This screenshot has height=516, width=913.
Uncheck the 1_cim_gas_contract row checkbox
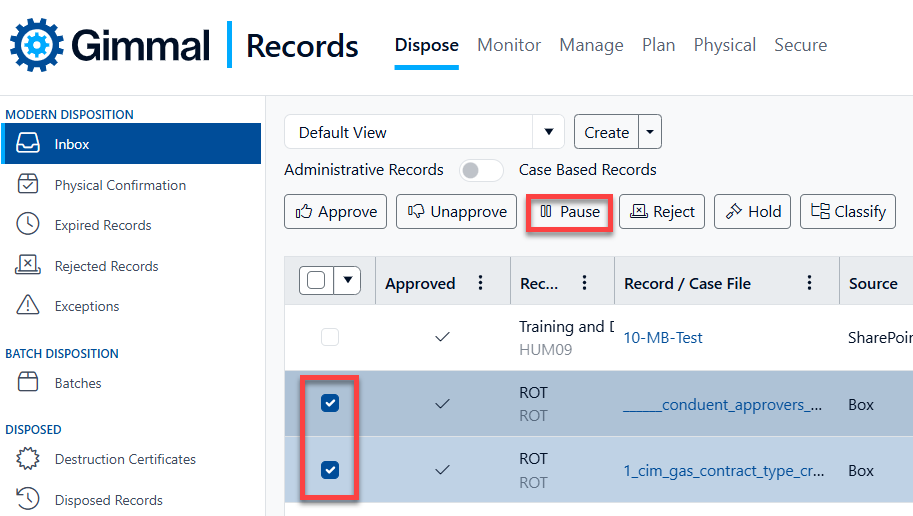(x=330, y=470)
